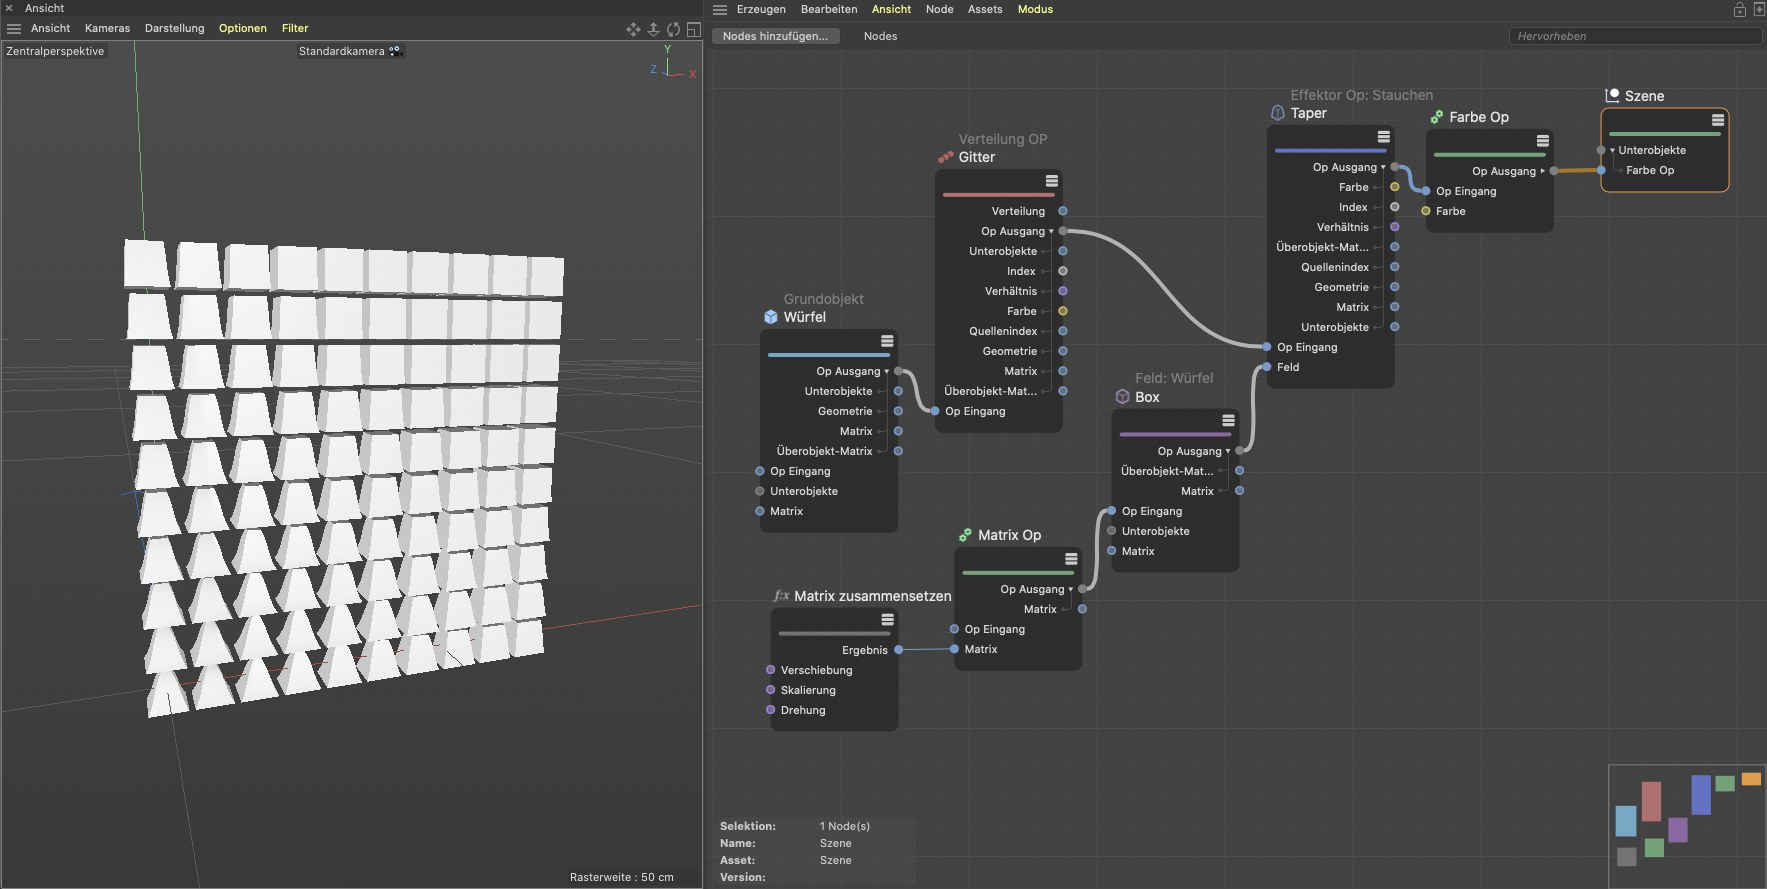This screenshot has height=889, width=1767.
Task: Open the node editor hamburger menu
Action: click(x=720, y=10)
